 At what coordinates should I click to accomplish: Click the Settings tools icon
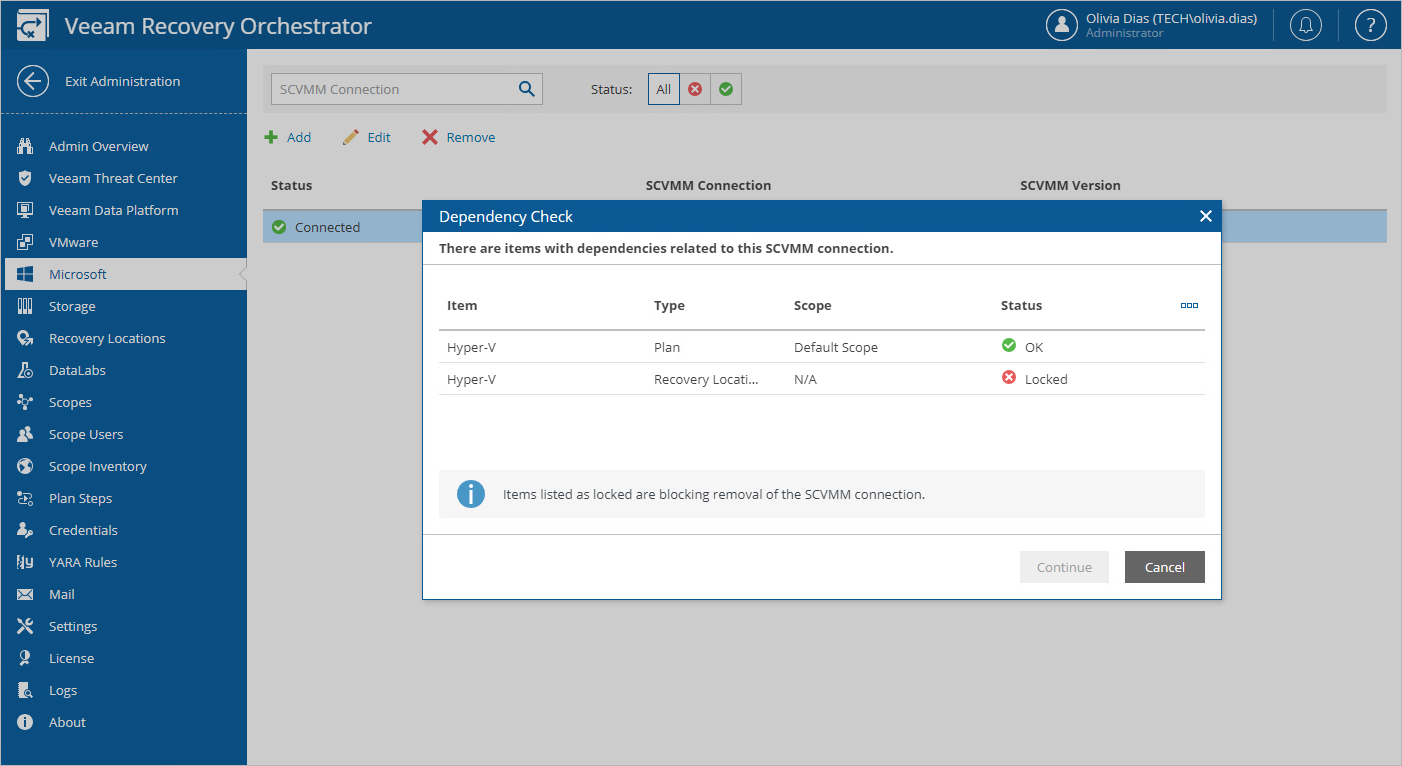(x=26, y=626)
